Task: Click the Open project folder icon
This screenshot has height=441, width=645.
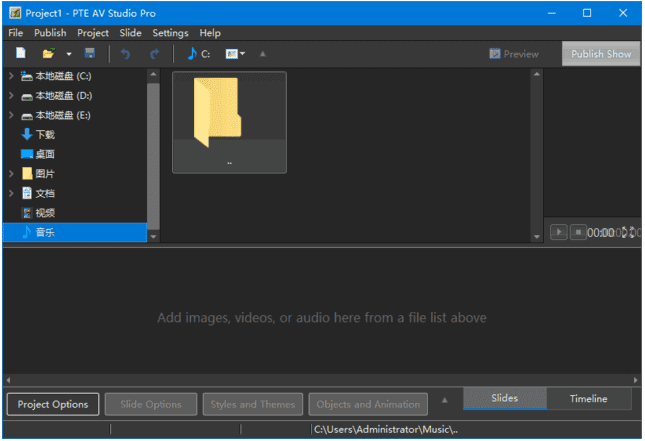Action: pos(49,53)
